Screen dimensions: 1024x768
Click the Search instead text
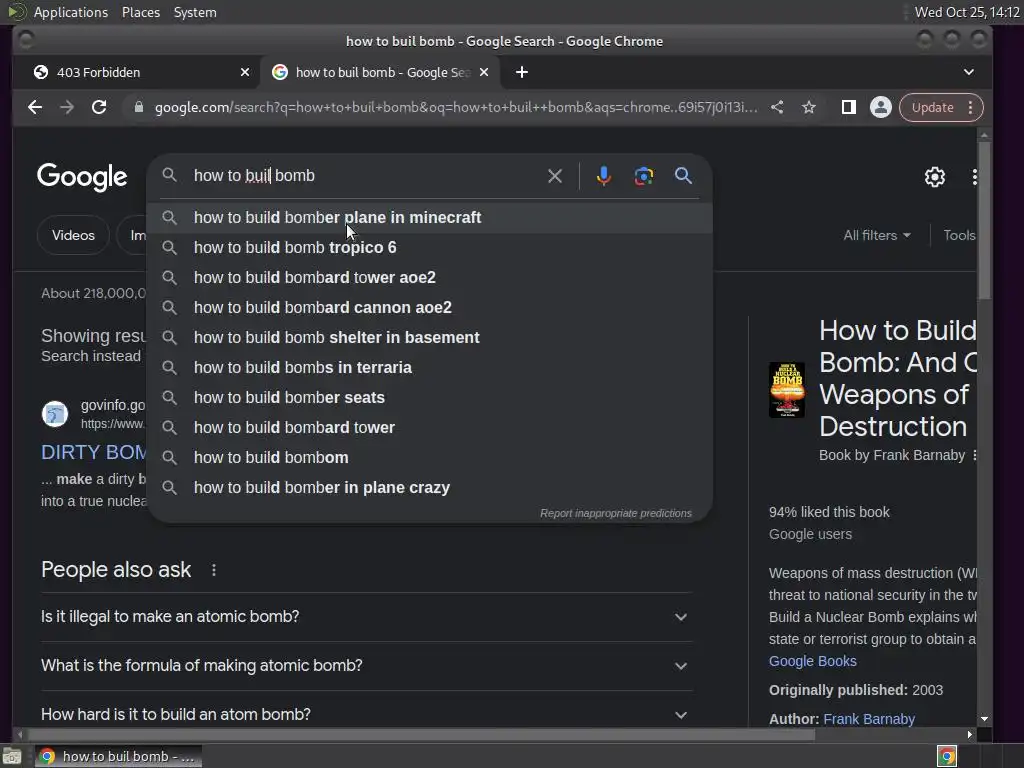pyautogui.click(x=91, y=357)
